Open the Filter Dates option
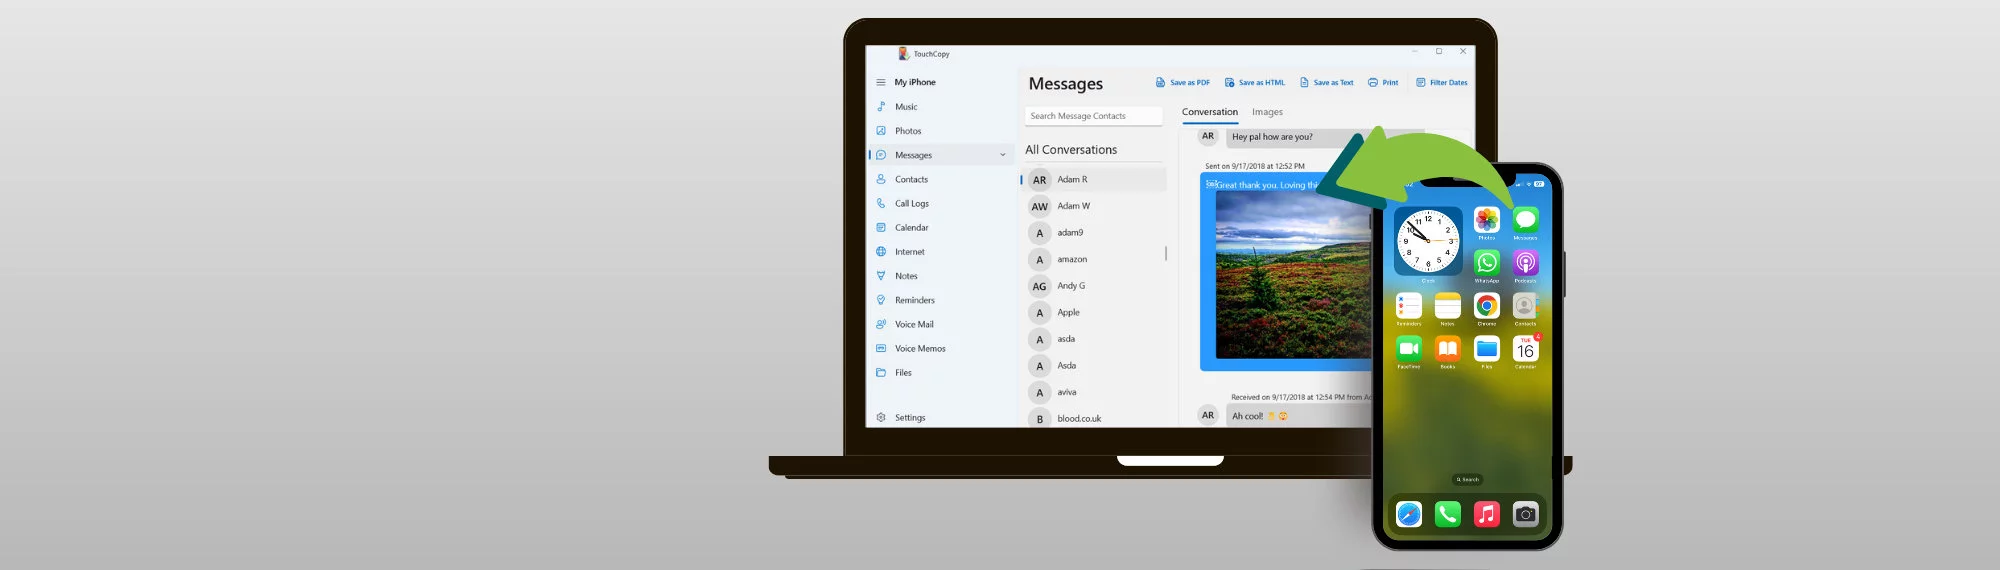Image resolution: width=2000 pixels, height=570 pixels. 1442,83
